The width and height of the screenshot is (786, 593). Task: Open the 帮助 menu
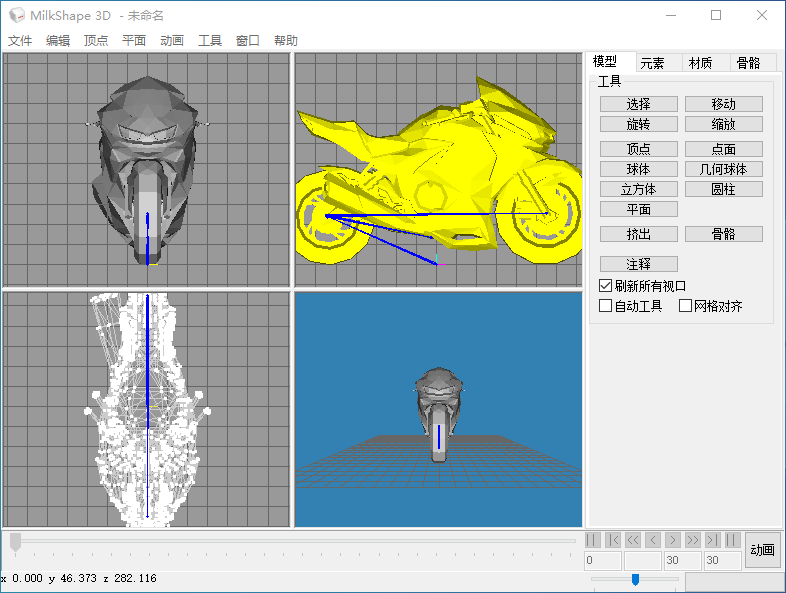[x=286, y=41]
